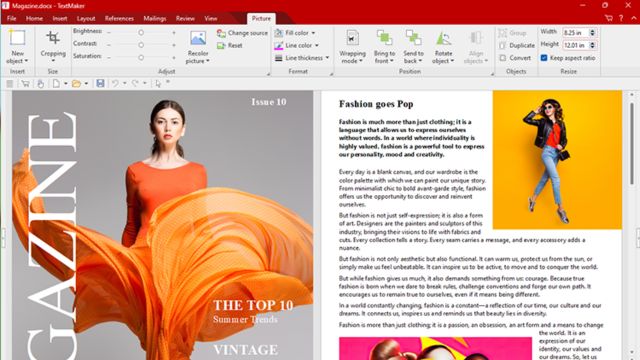Duplicate the selected object
Viewport: 640px width, 360px height.
[517, 45]
